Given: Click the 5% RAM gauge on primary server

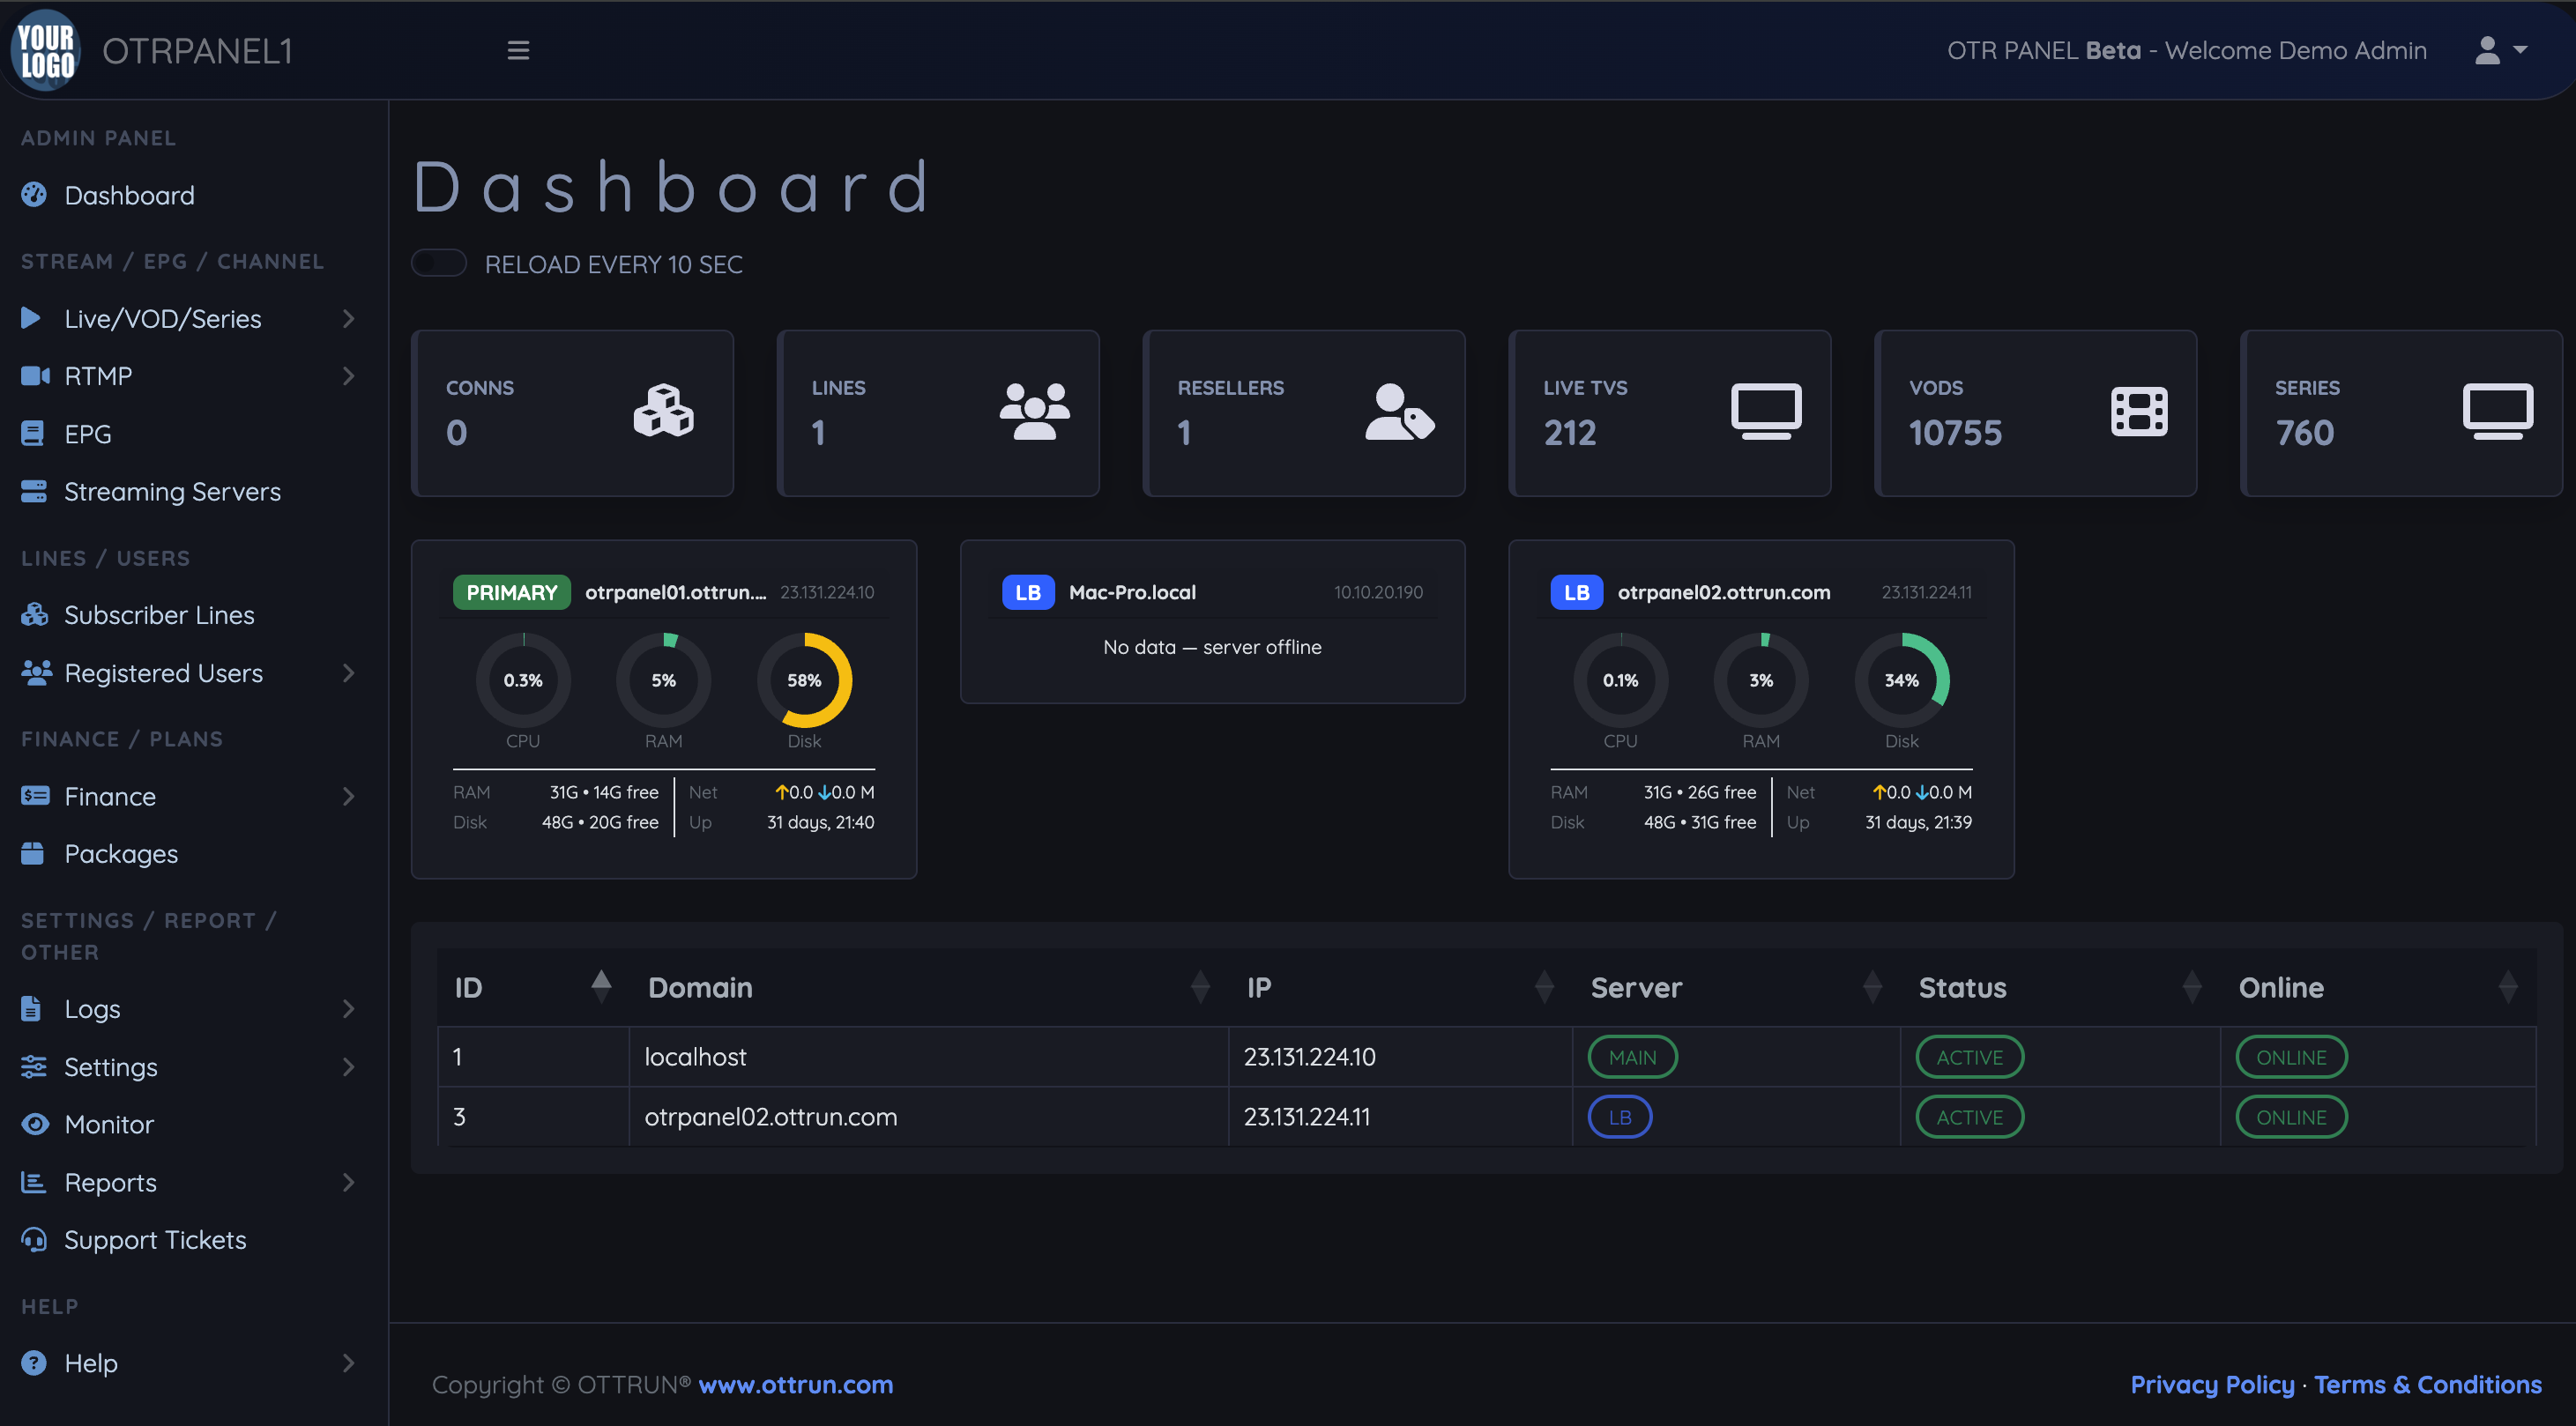Looking at the screenshot, I should tap(663, 680).
